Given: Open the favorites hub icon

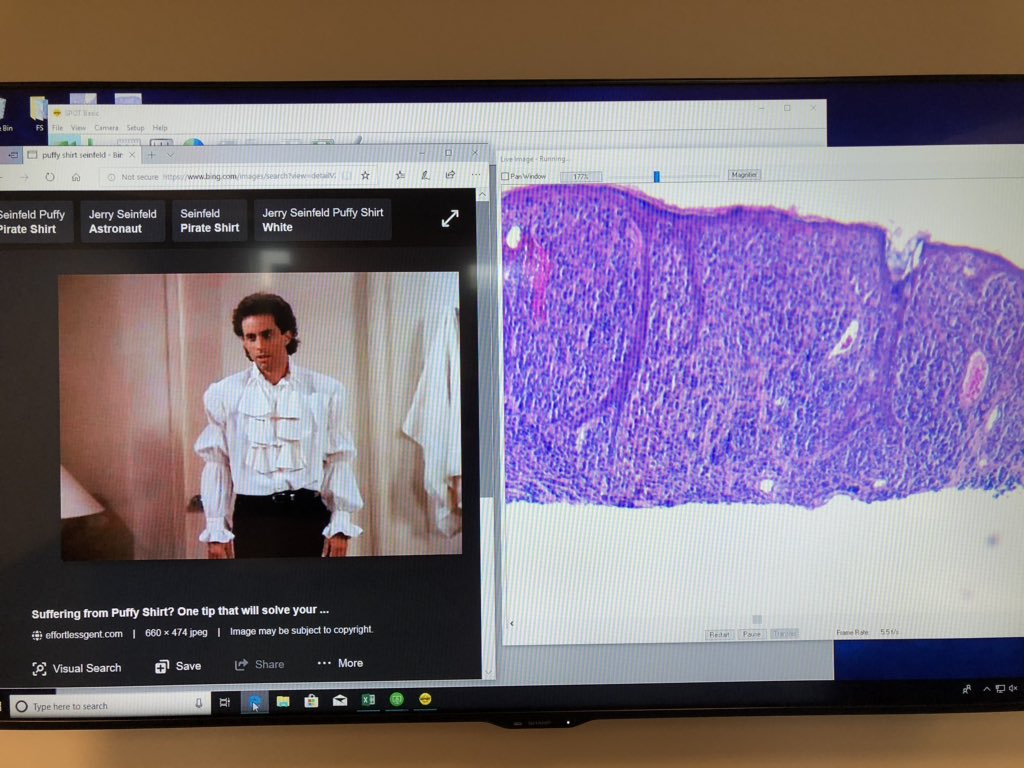Looking at the screenshot, I should click(400, 175).
